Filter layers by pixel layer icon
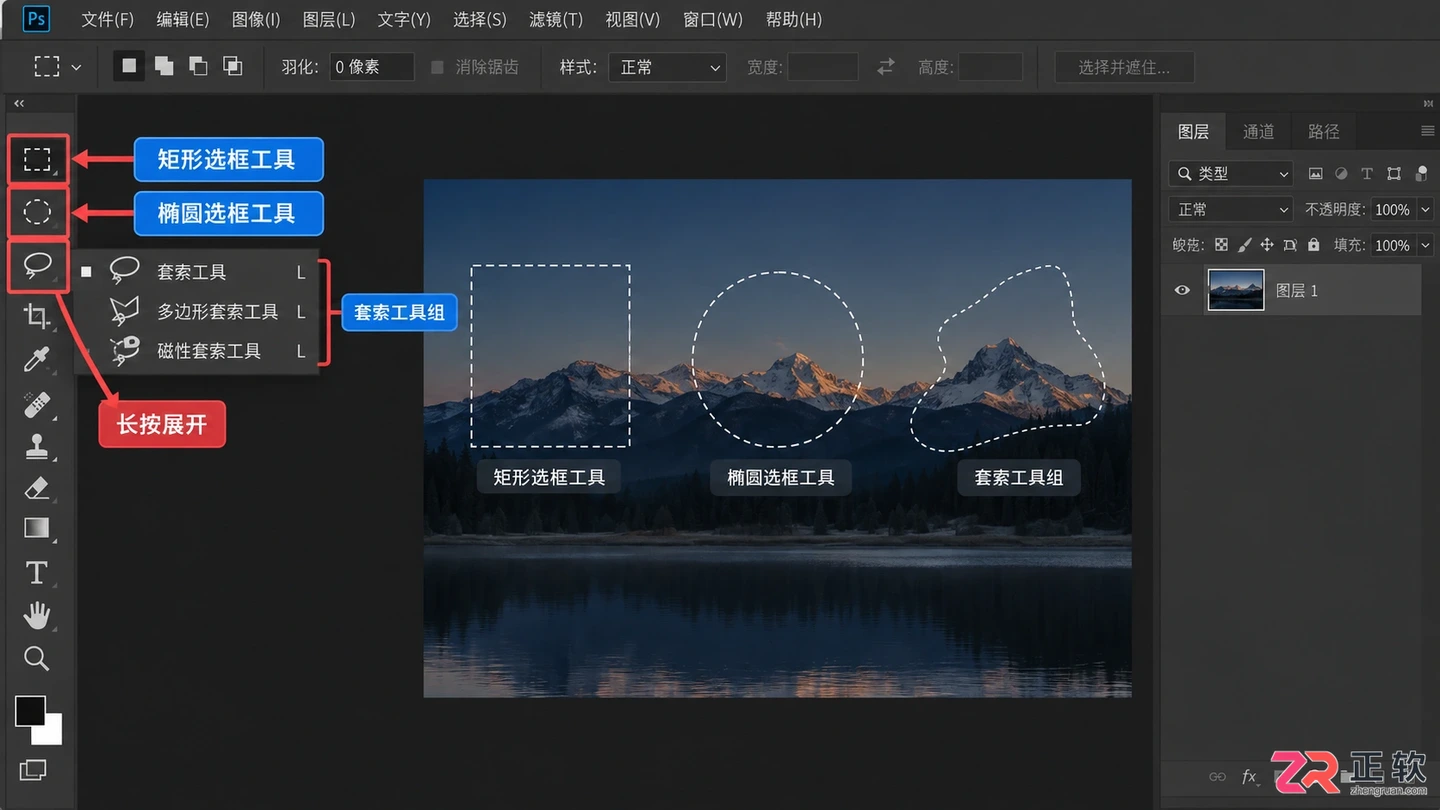 [x=1315, y=174]
